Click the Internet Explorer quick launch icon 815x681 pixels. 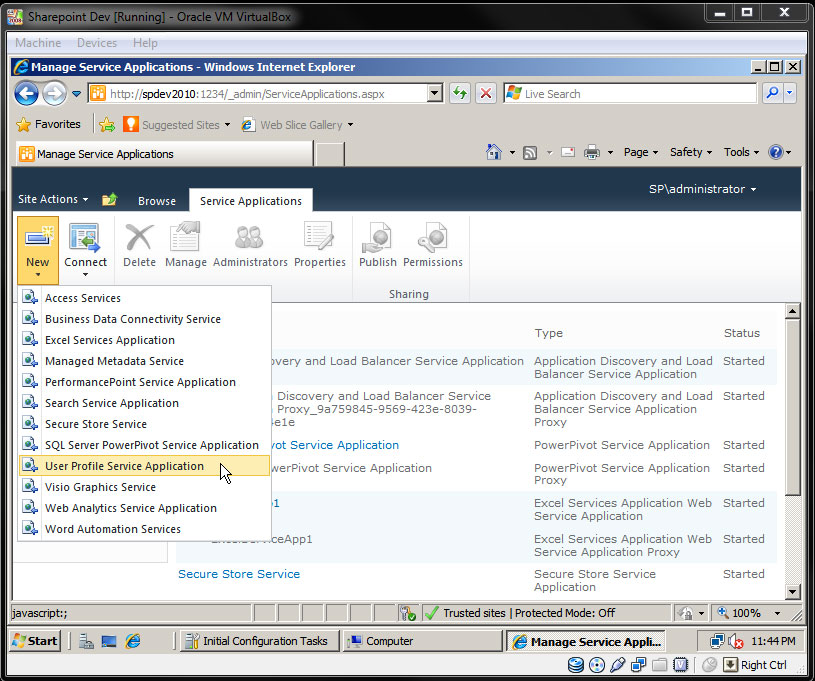133,641
